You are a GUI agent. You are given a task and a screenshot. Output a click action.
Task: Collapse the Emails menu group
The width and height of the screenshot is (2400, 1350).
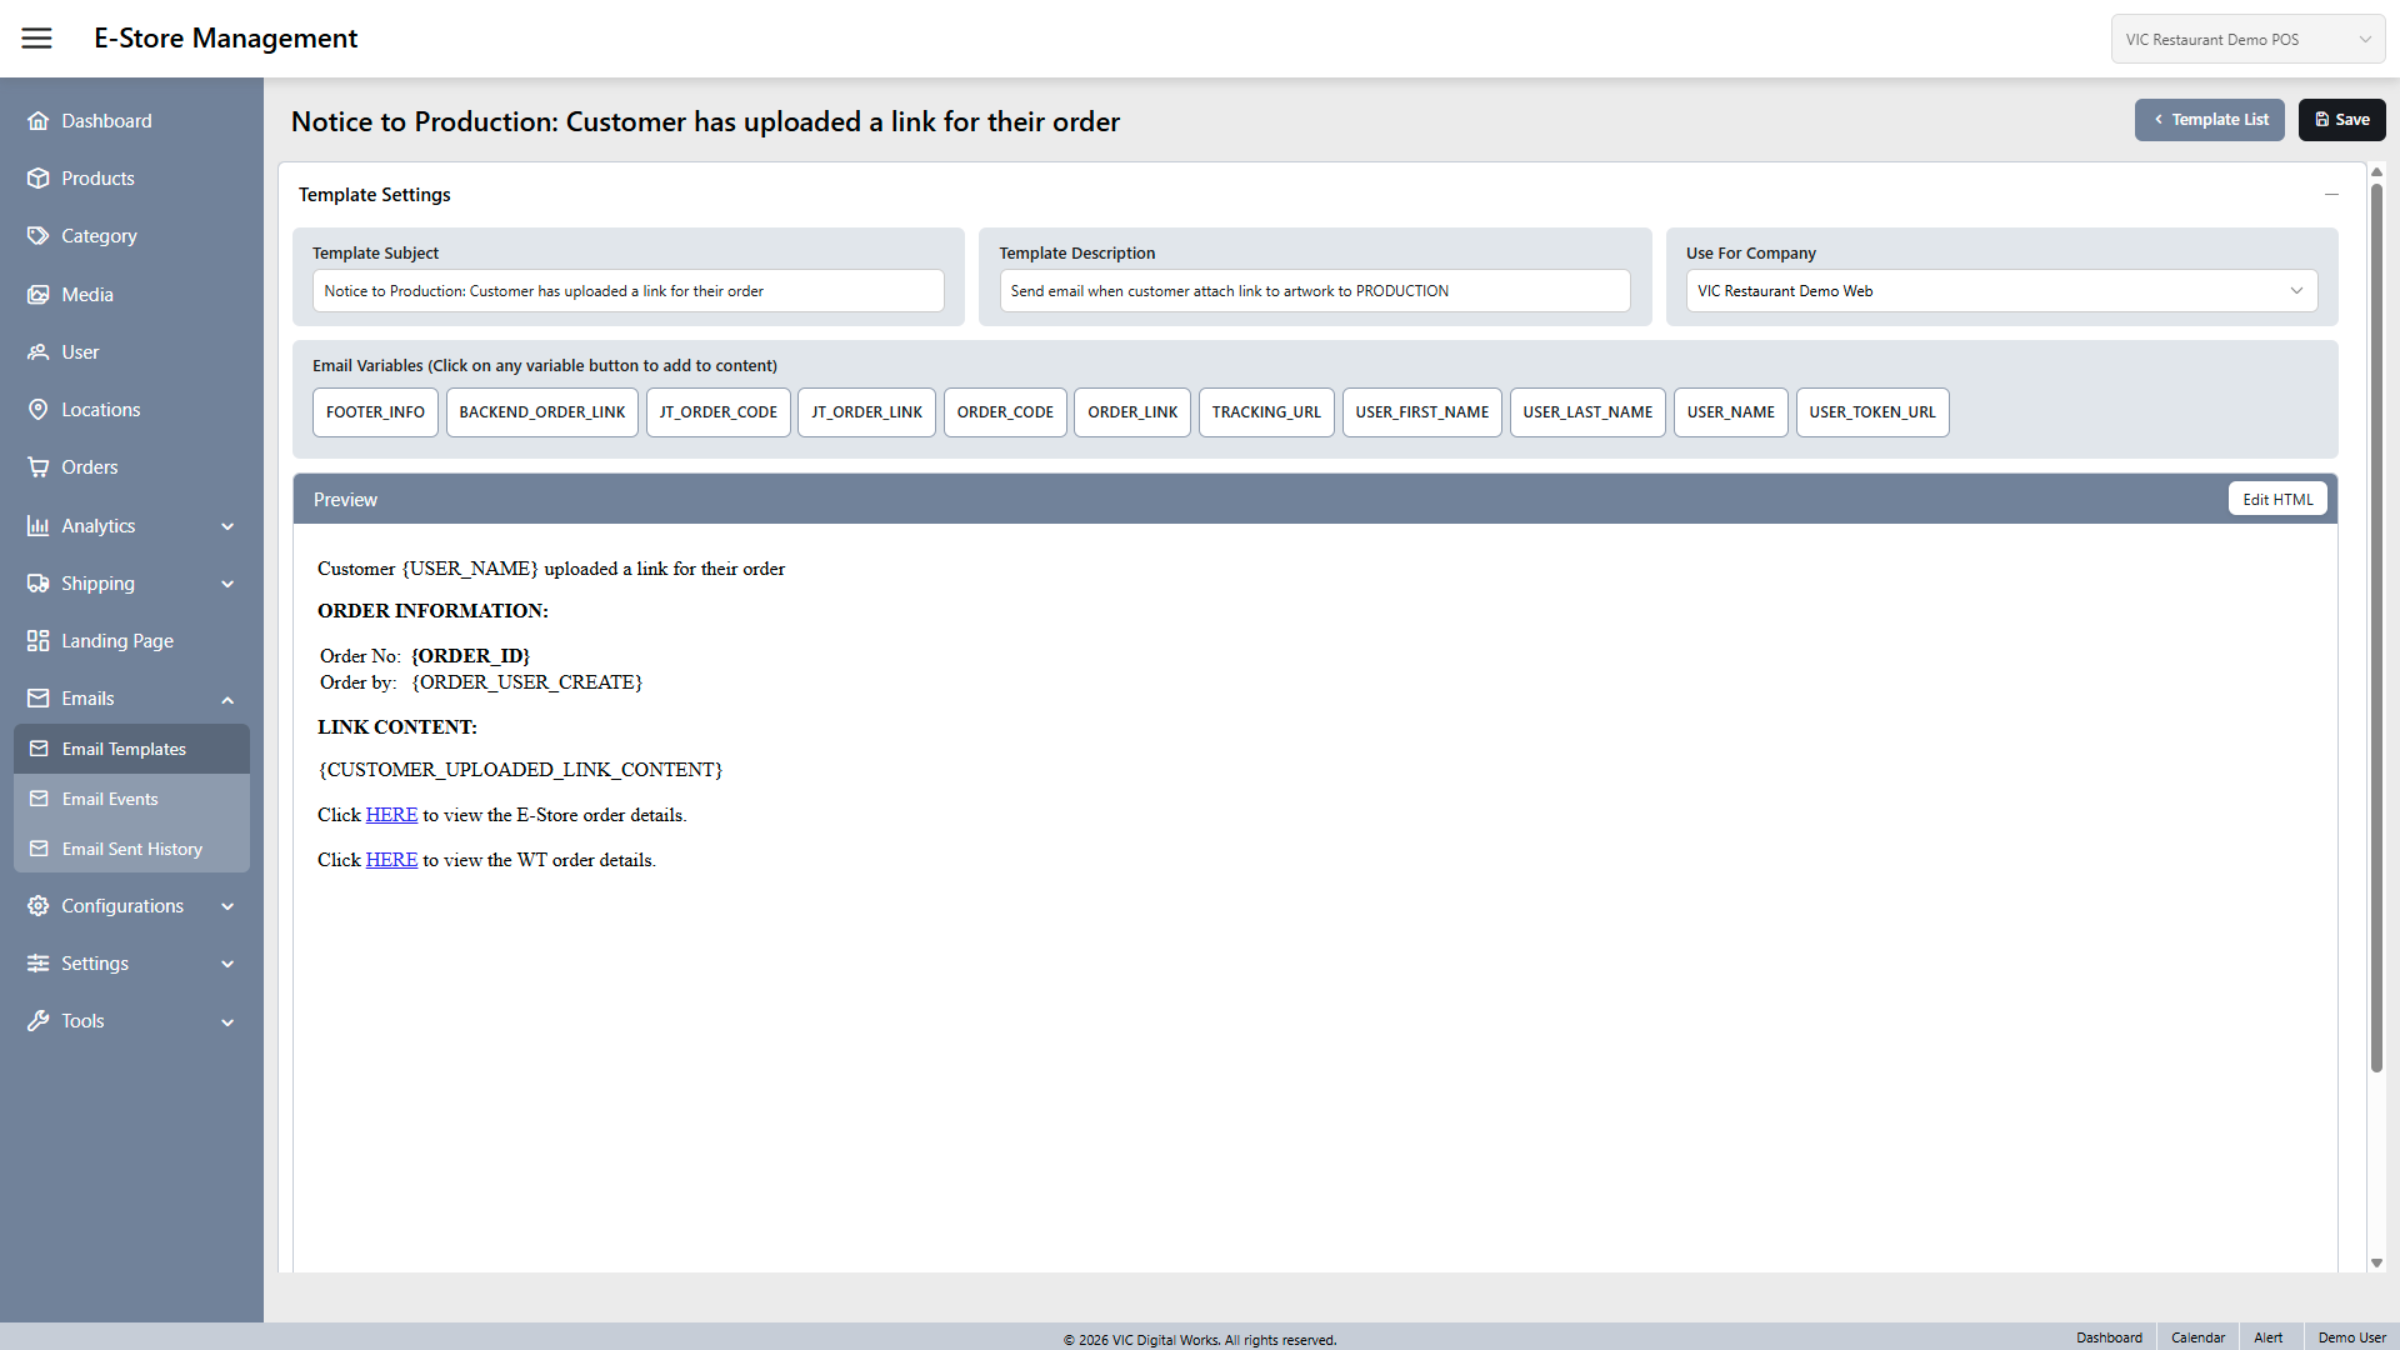(131, 698)
